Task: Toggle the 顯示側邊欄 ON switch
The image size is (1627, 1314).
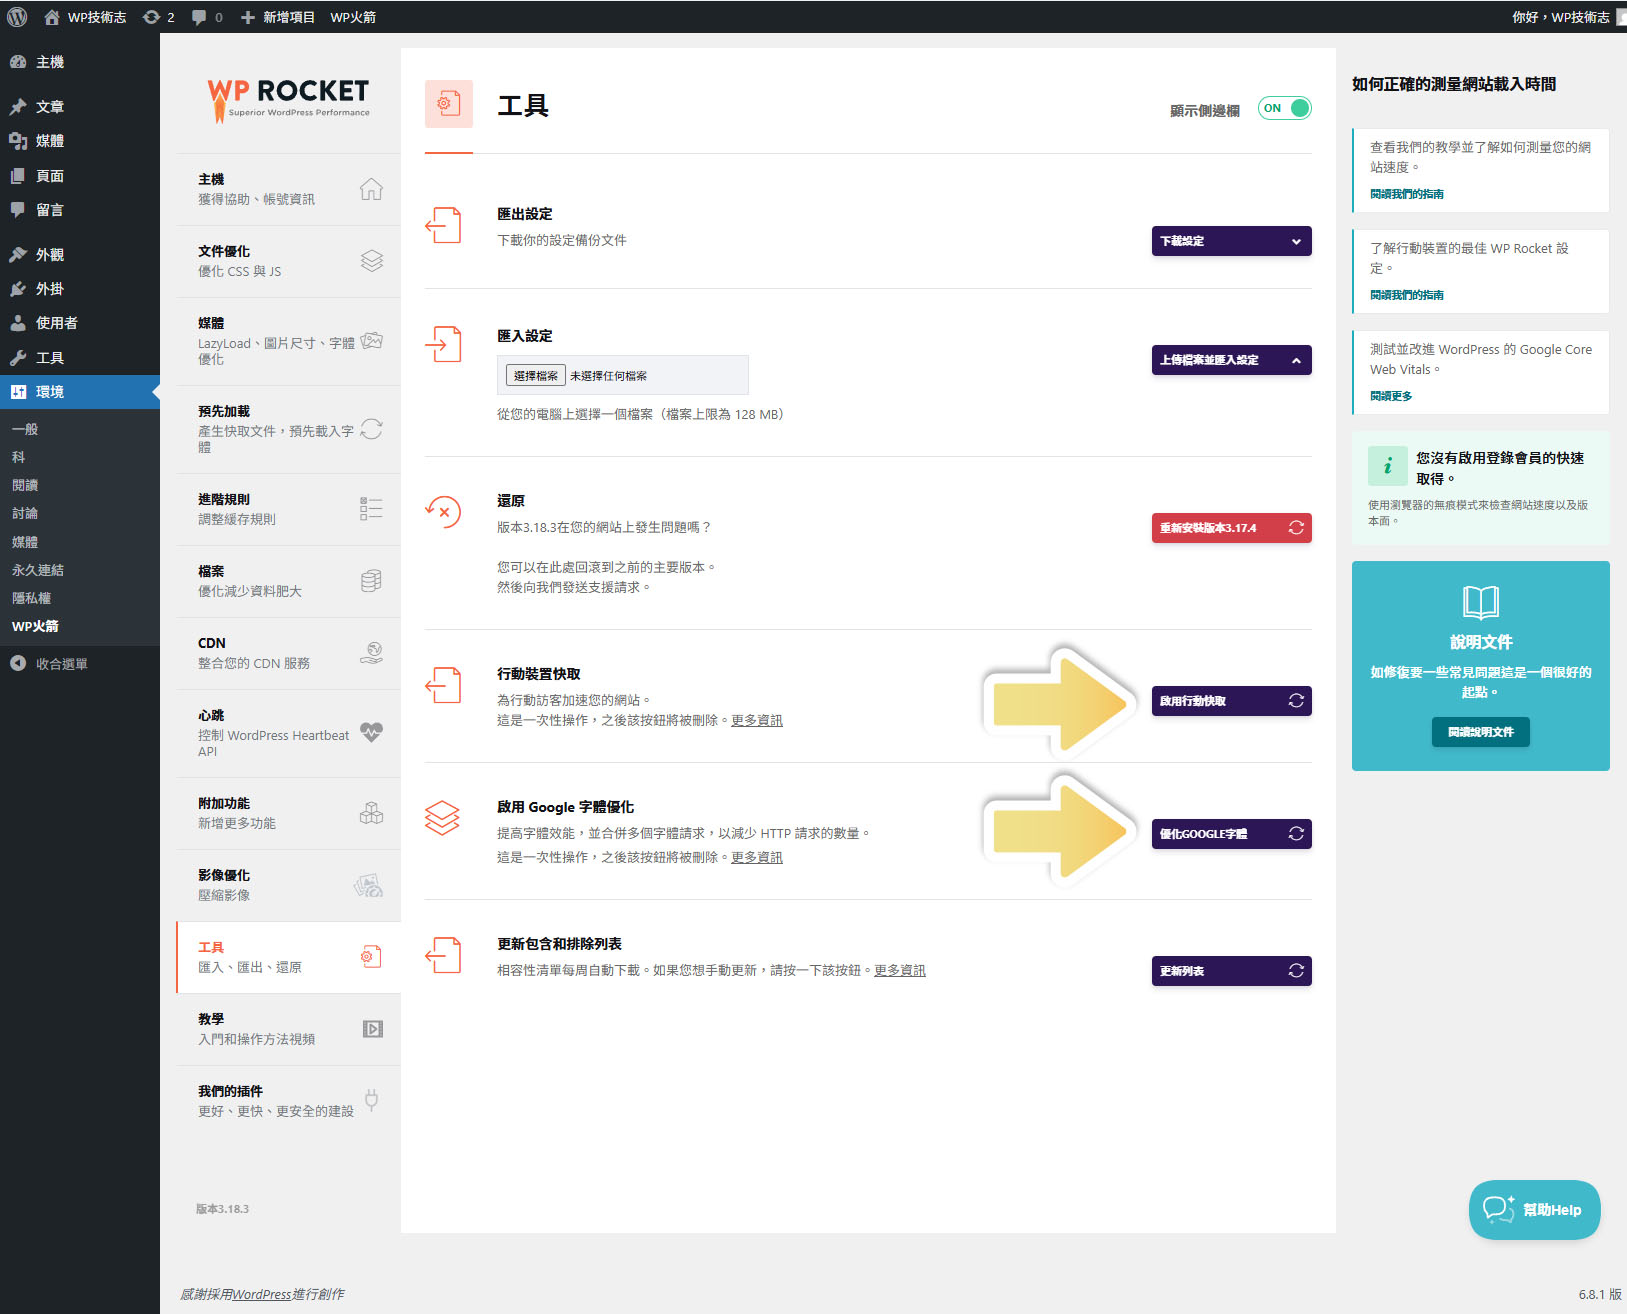Action: pyautogui.click(x=1284, y=108)
